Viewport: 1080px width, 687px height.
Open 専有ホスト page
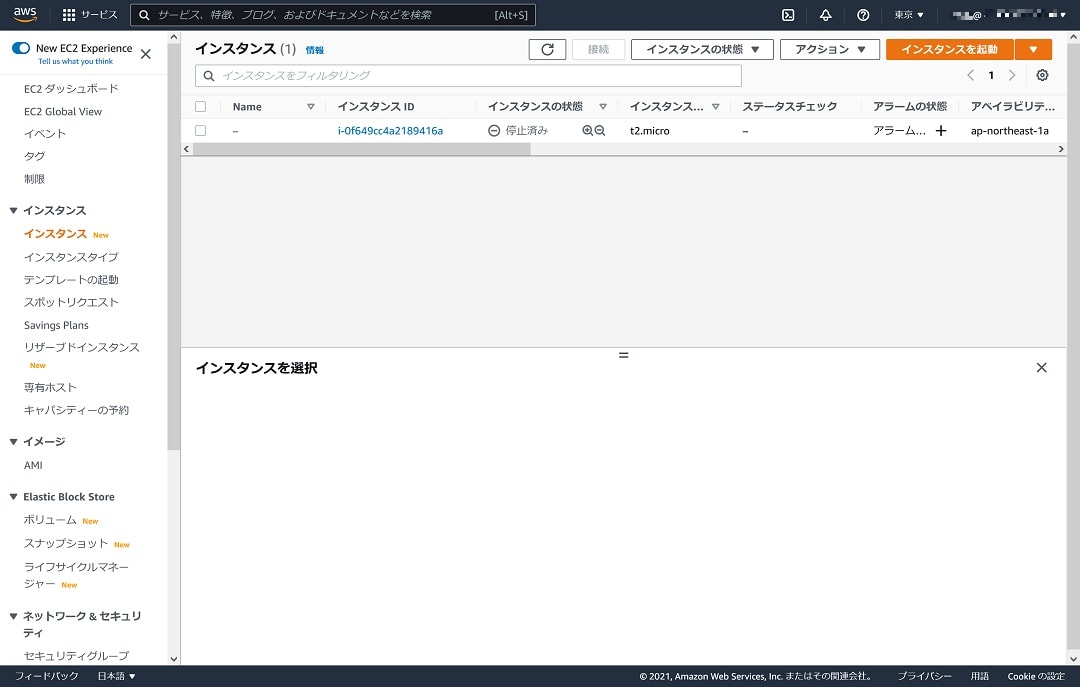[50, 387]
